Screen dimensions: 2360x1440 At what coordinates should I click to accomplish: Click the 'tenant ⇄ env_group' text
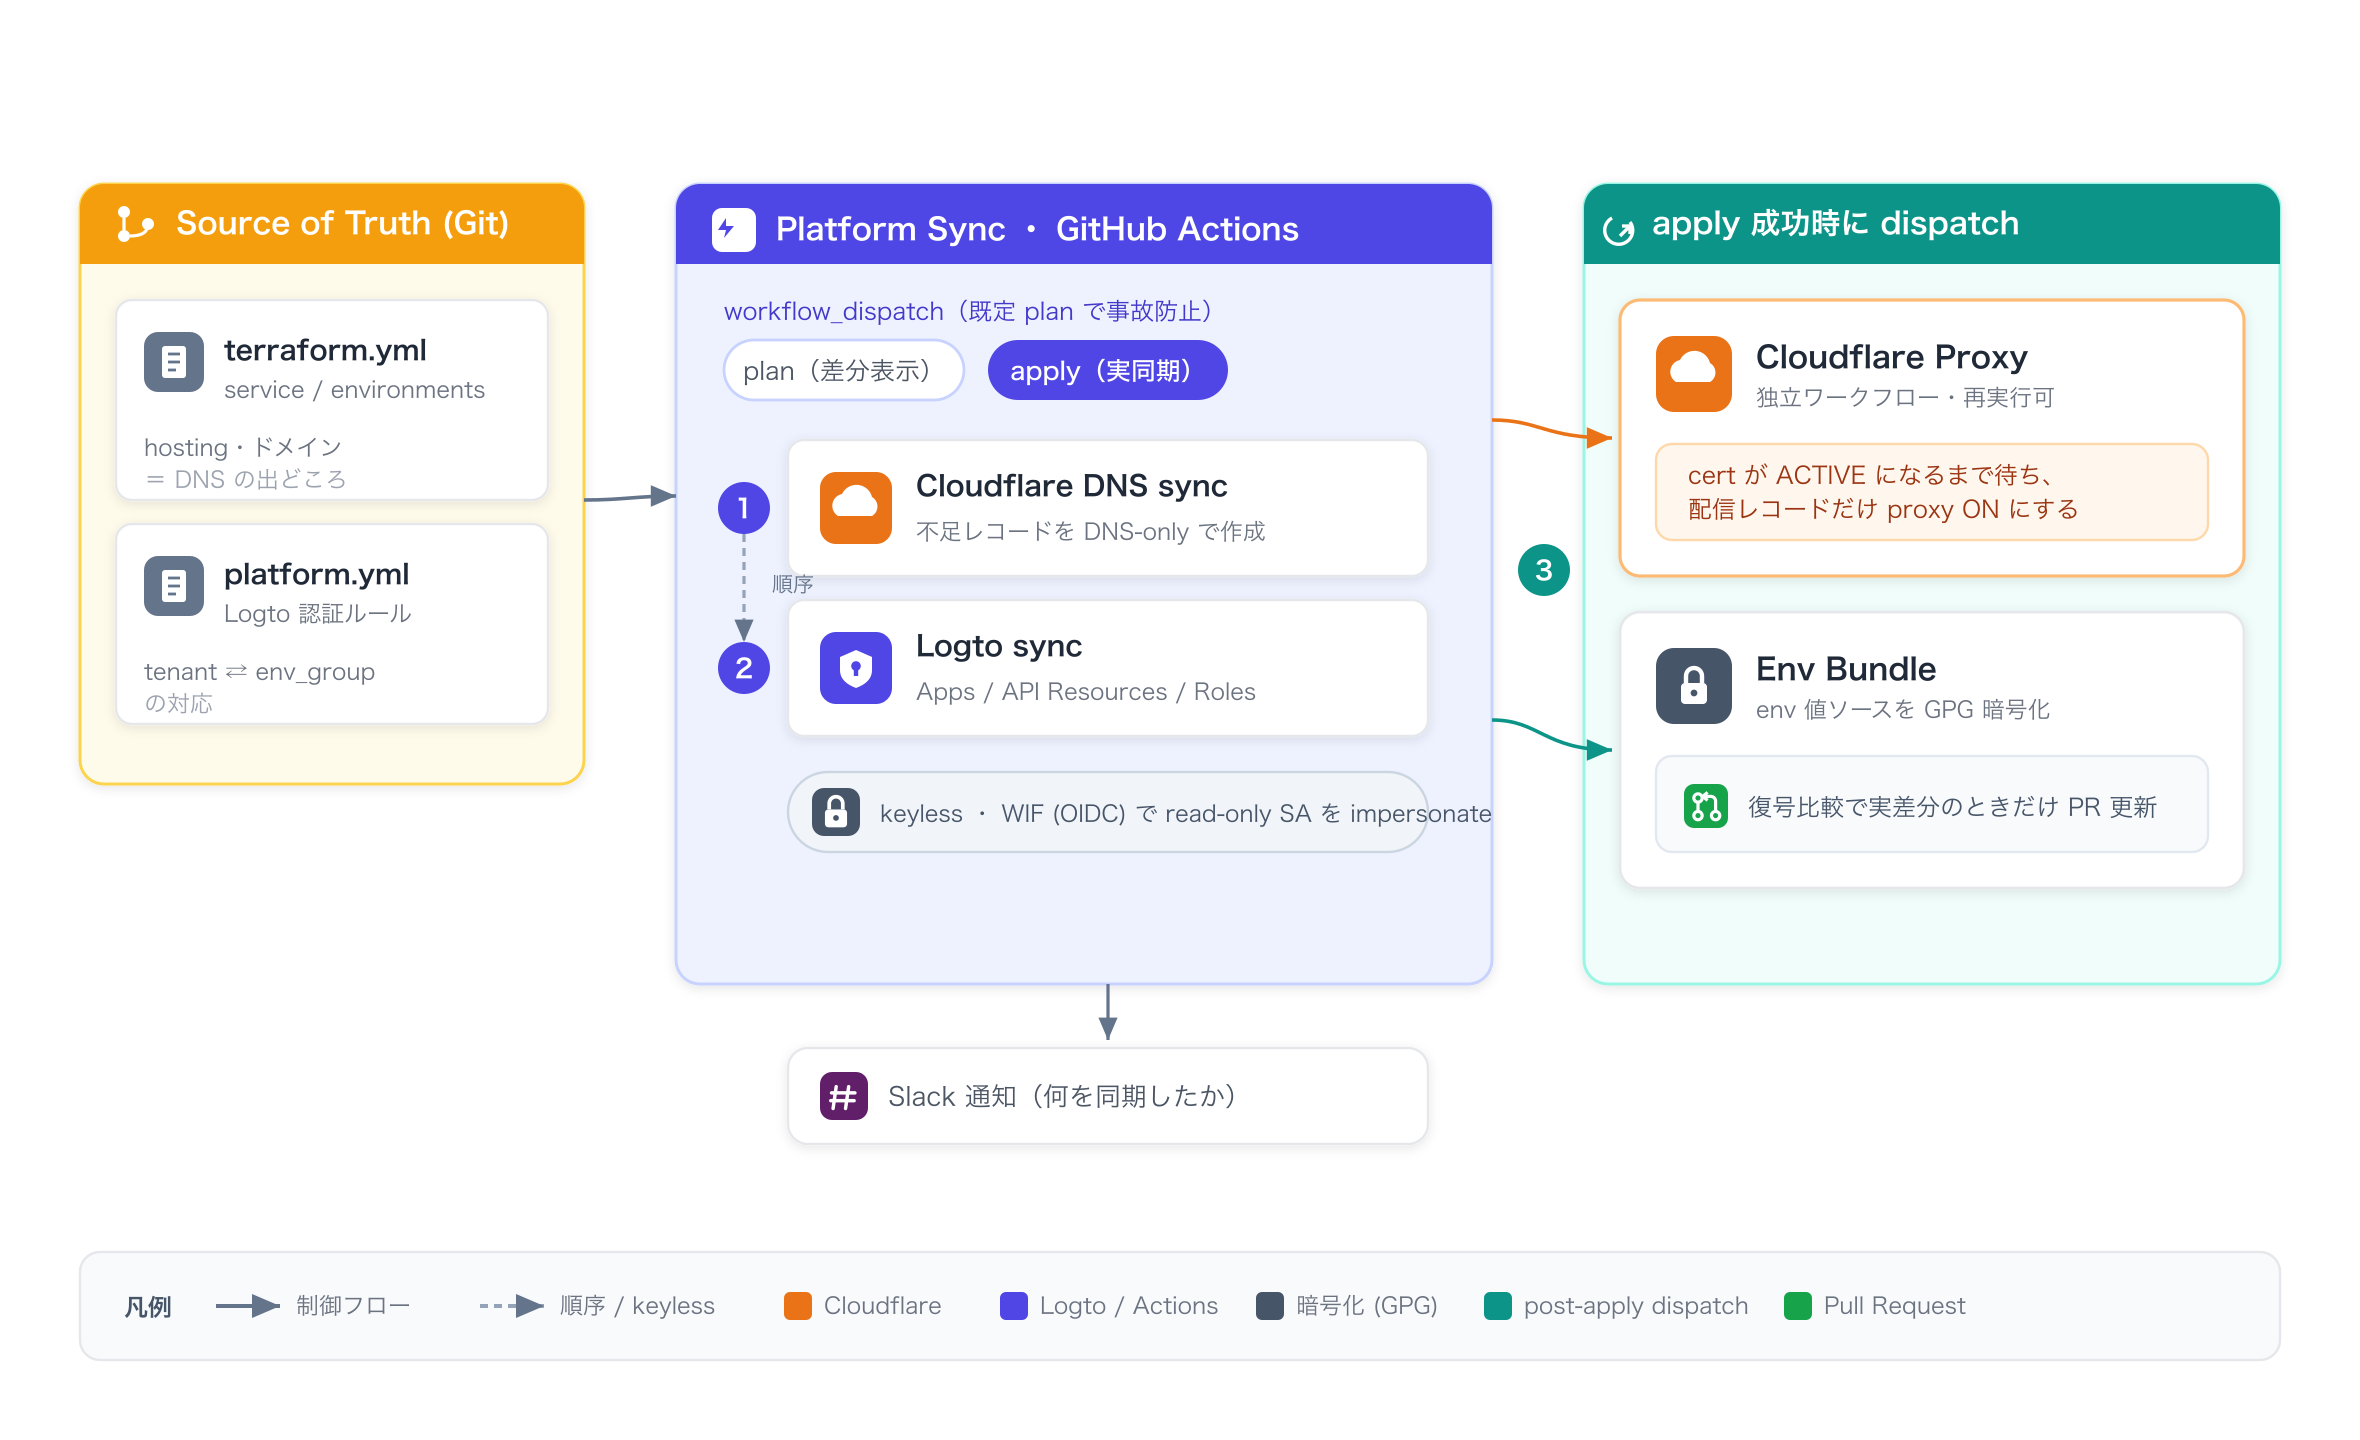click(259, 672)
